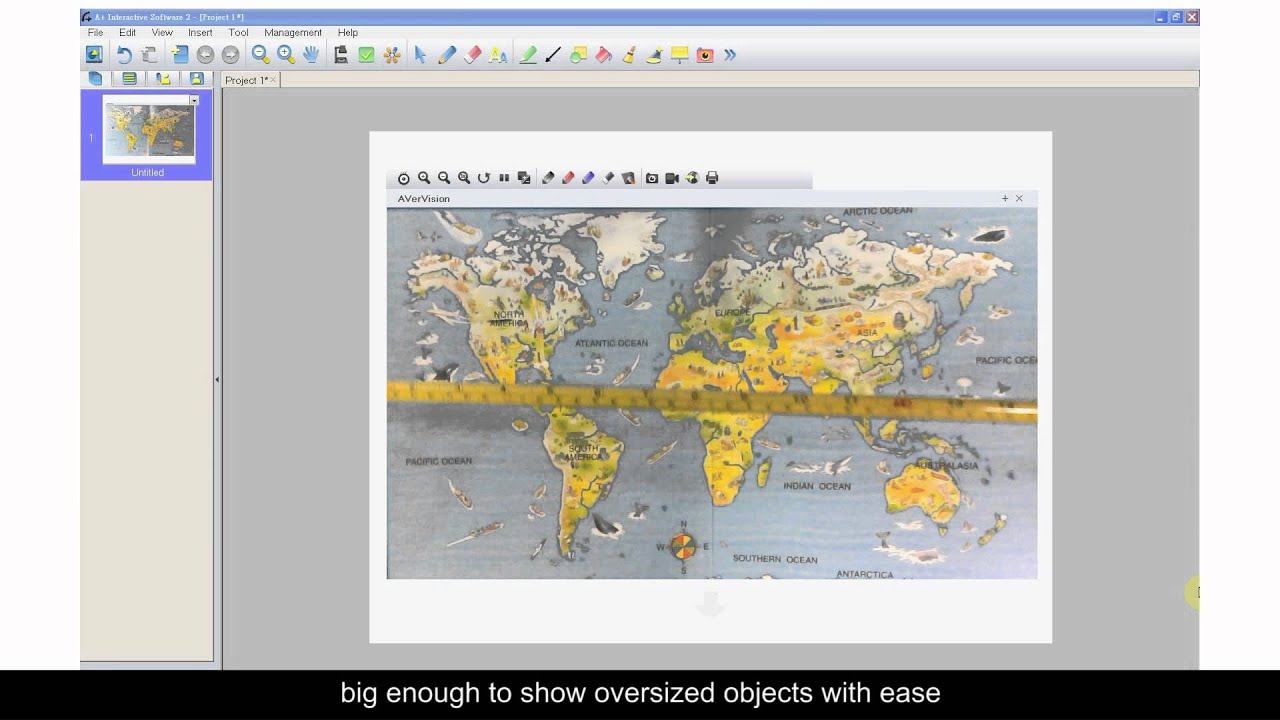This screenshot has width=1280, height=720.
Task: Close the Project 1 tab
Action: coord(273,80)
